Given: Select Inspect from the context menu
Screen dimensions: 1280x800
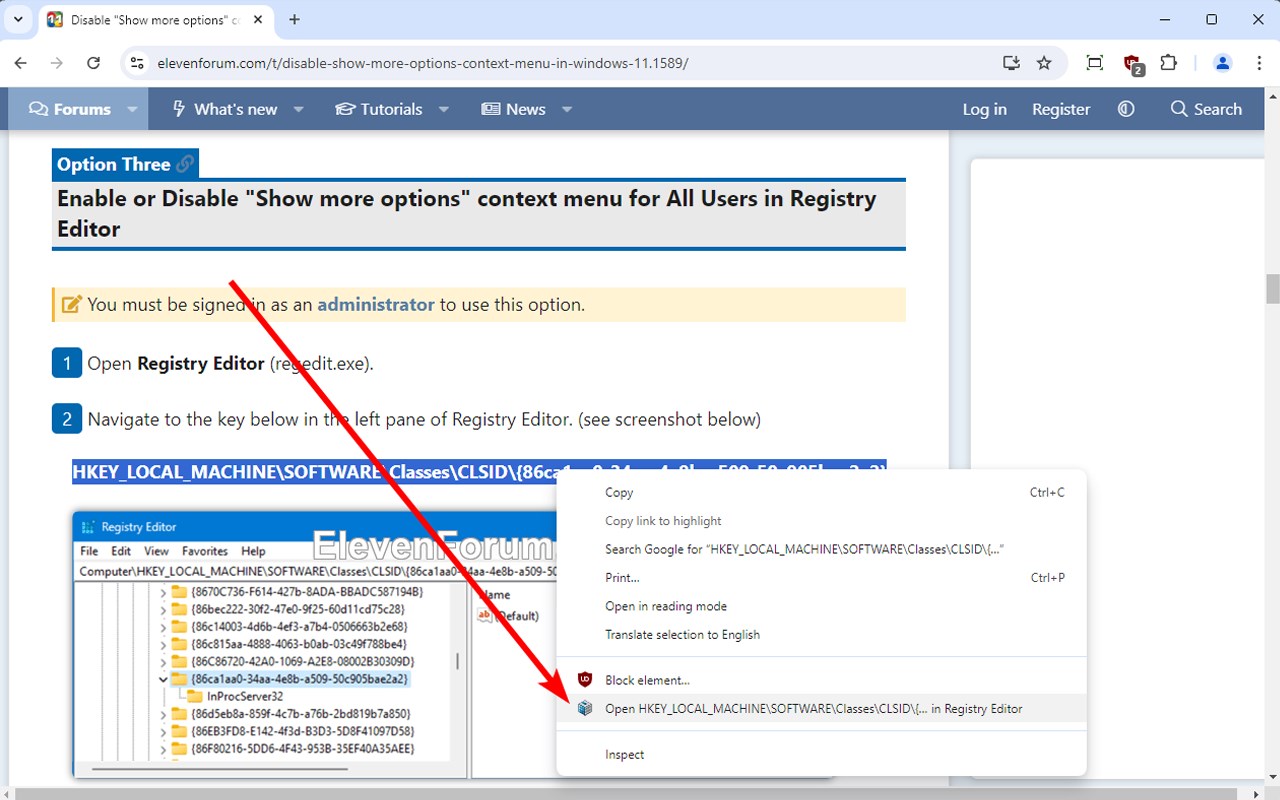Looking at the screenshot, I should (x=821, y=755).
